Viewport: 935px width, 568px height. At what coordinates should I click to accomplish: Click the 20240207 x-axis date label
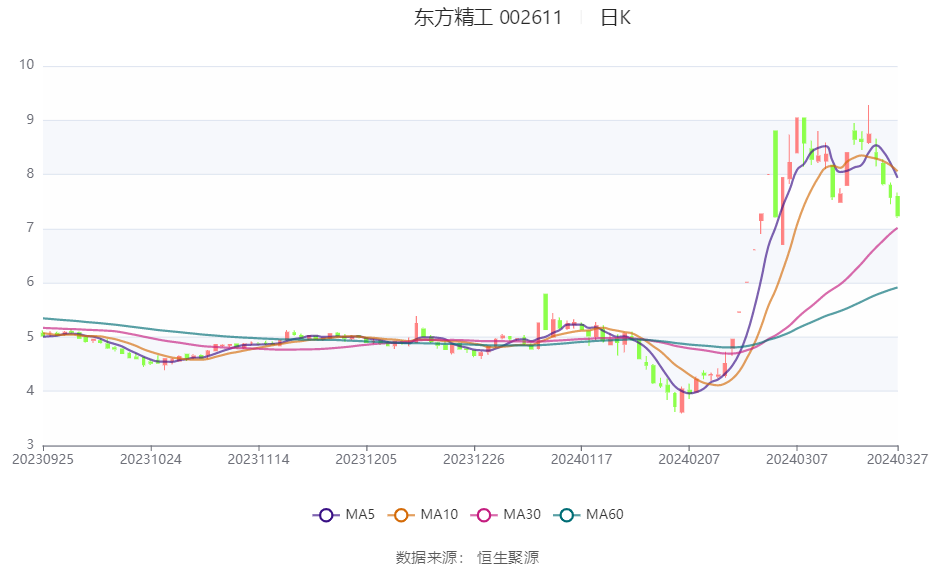point(689,460)
